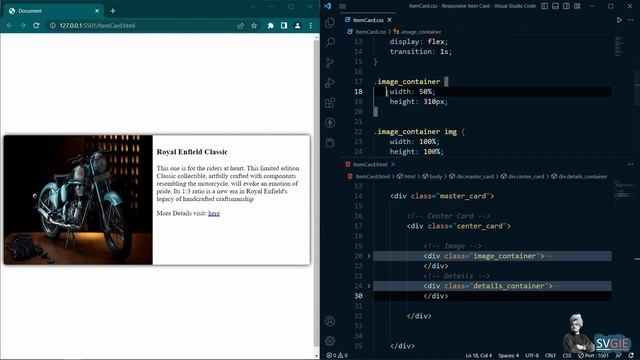Open the lightning bolt extension panel
The image size is (640, 360).
tap(330, 122)
